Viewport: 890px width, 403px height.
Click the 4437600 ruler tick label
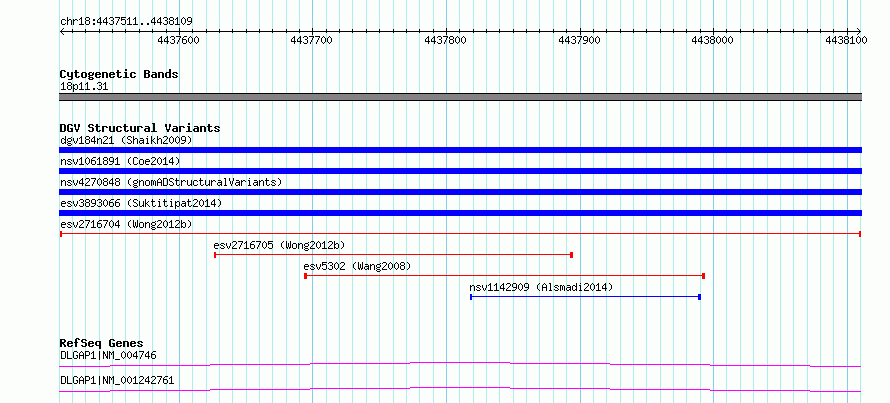(178, 41)
